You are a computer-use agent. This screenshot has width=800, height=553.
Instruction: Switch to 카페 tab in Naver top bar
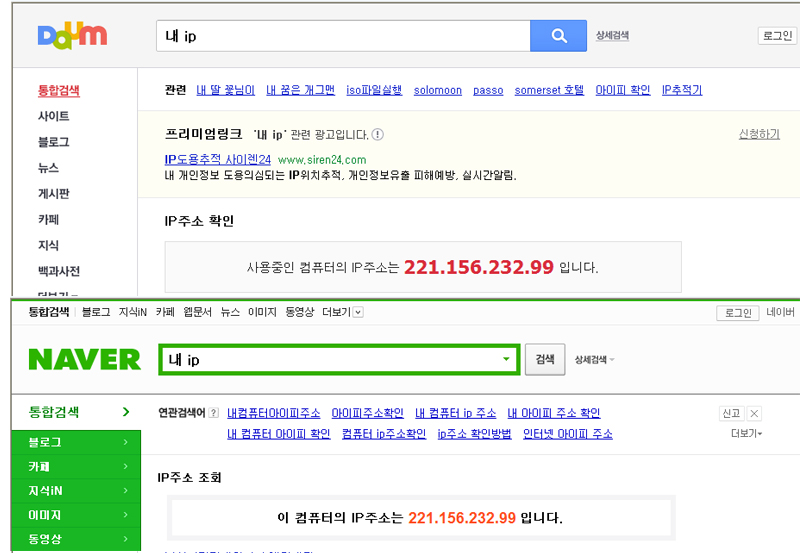coord(165,312)
